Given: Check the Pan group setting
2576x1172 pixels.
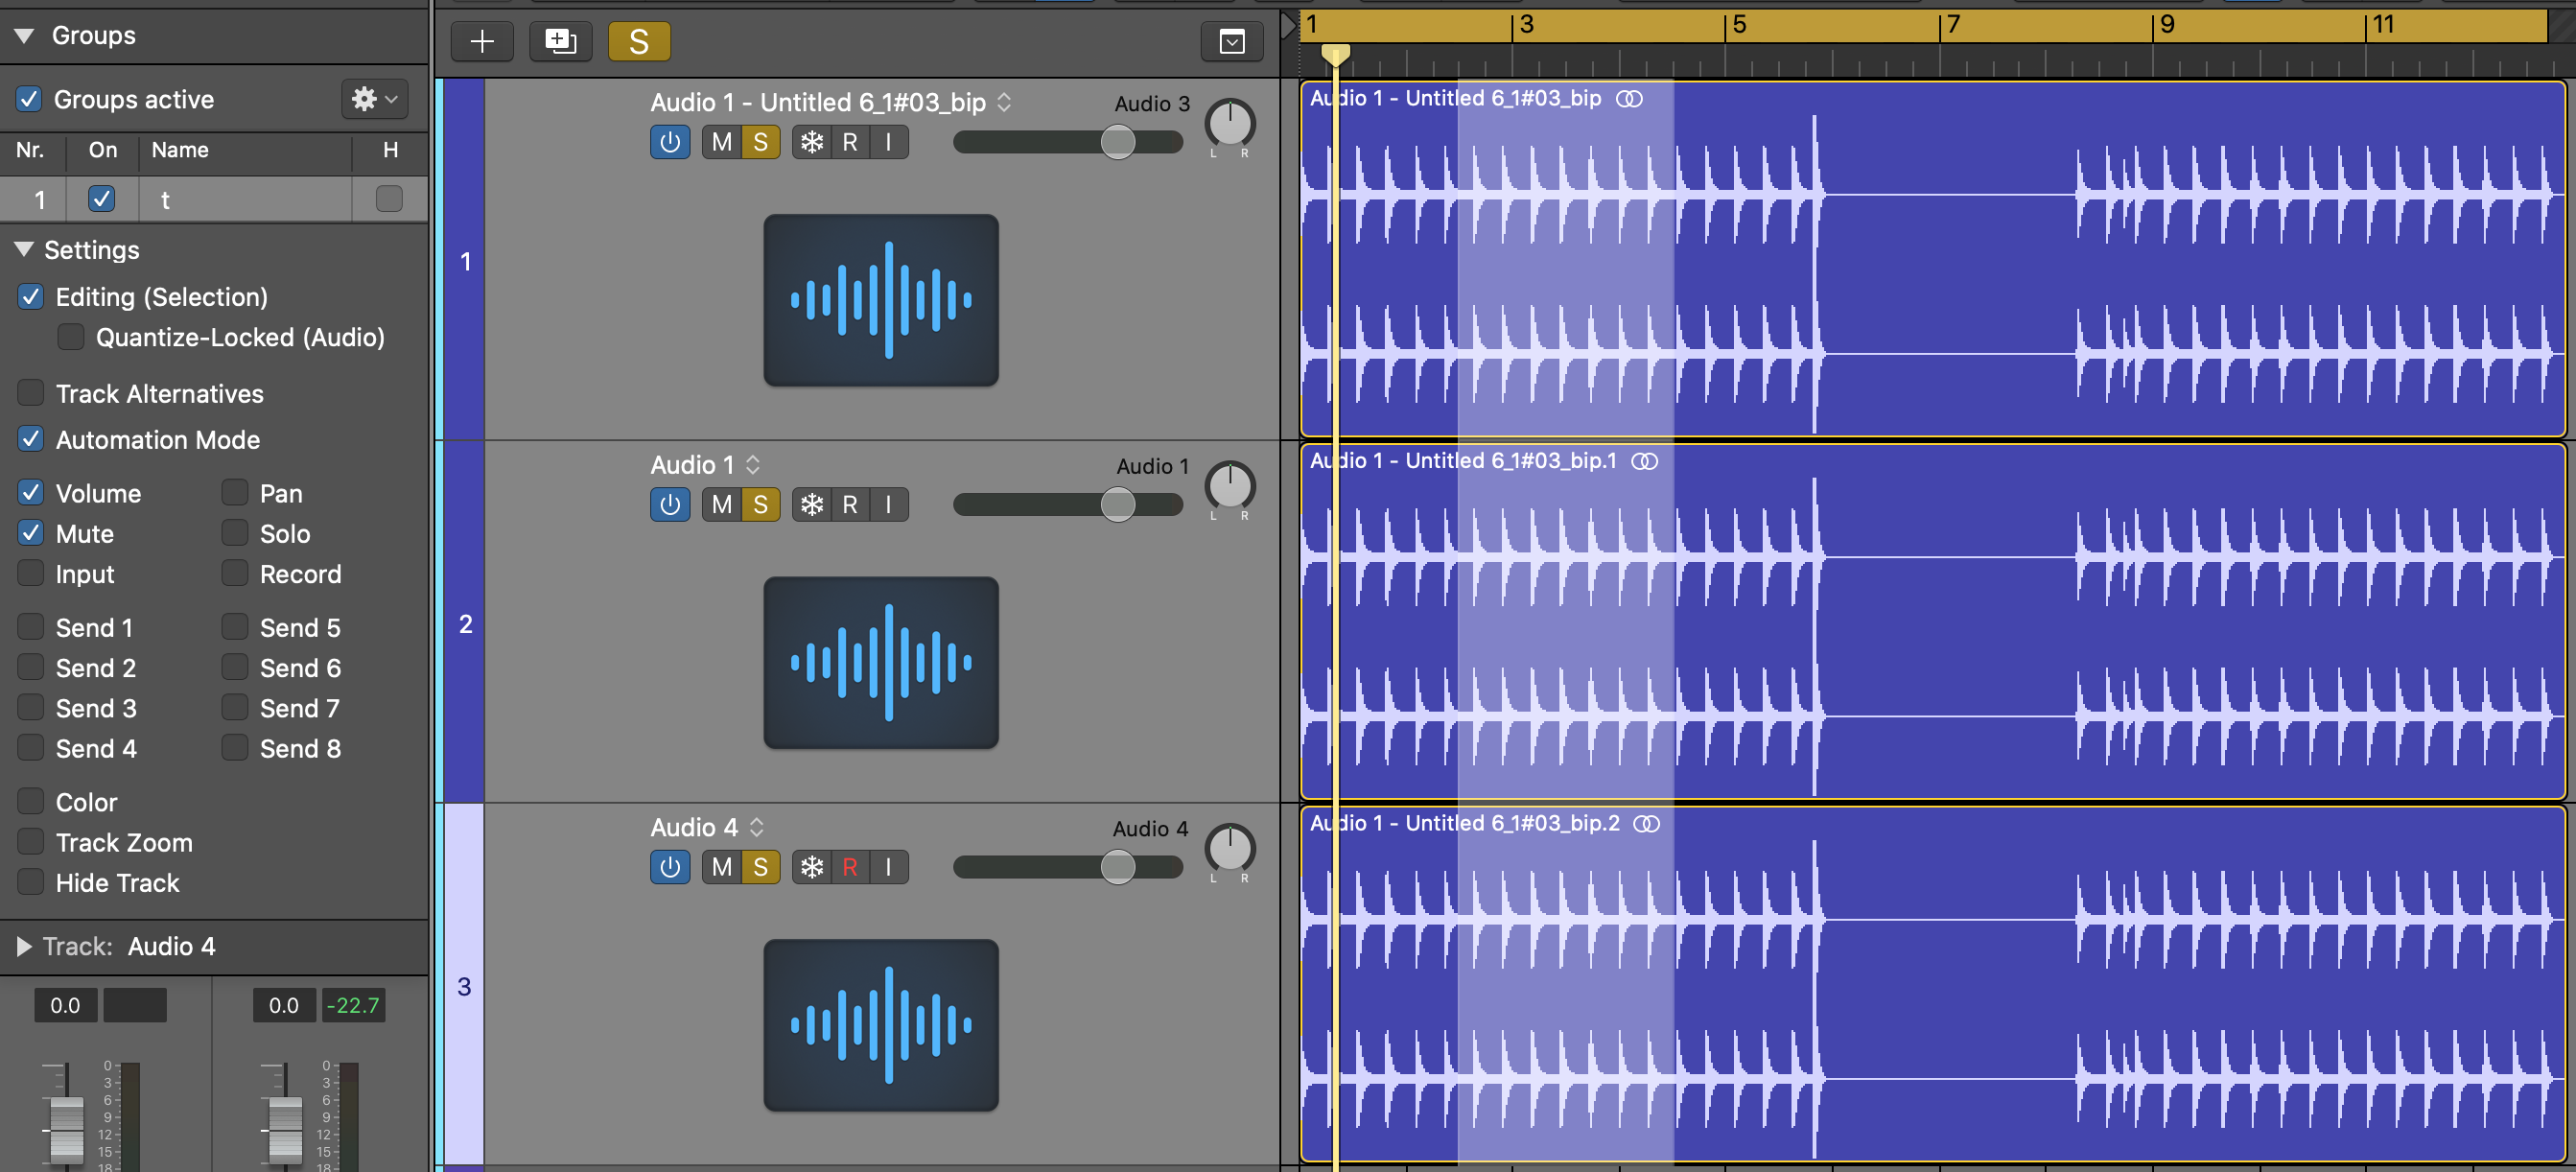Looking at the screenshot, I should point(235,493).
